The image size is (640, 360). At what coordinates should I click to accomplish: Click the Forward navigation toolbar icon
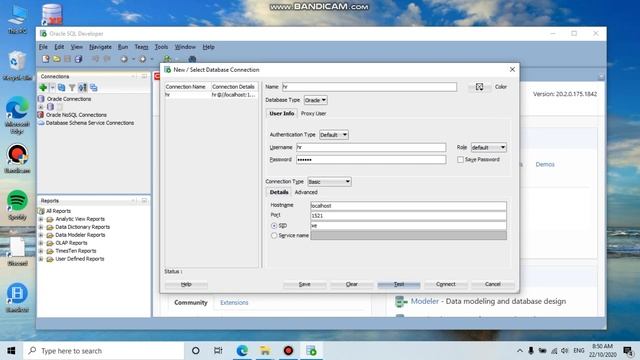143,59
